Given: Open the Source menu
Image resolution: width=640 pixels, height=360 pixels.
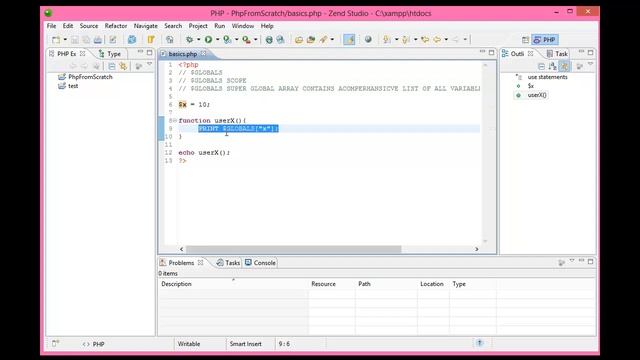Looking at the screenshot, I should 89,26.
